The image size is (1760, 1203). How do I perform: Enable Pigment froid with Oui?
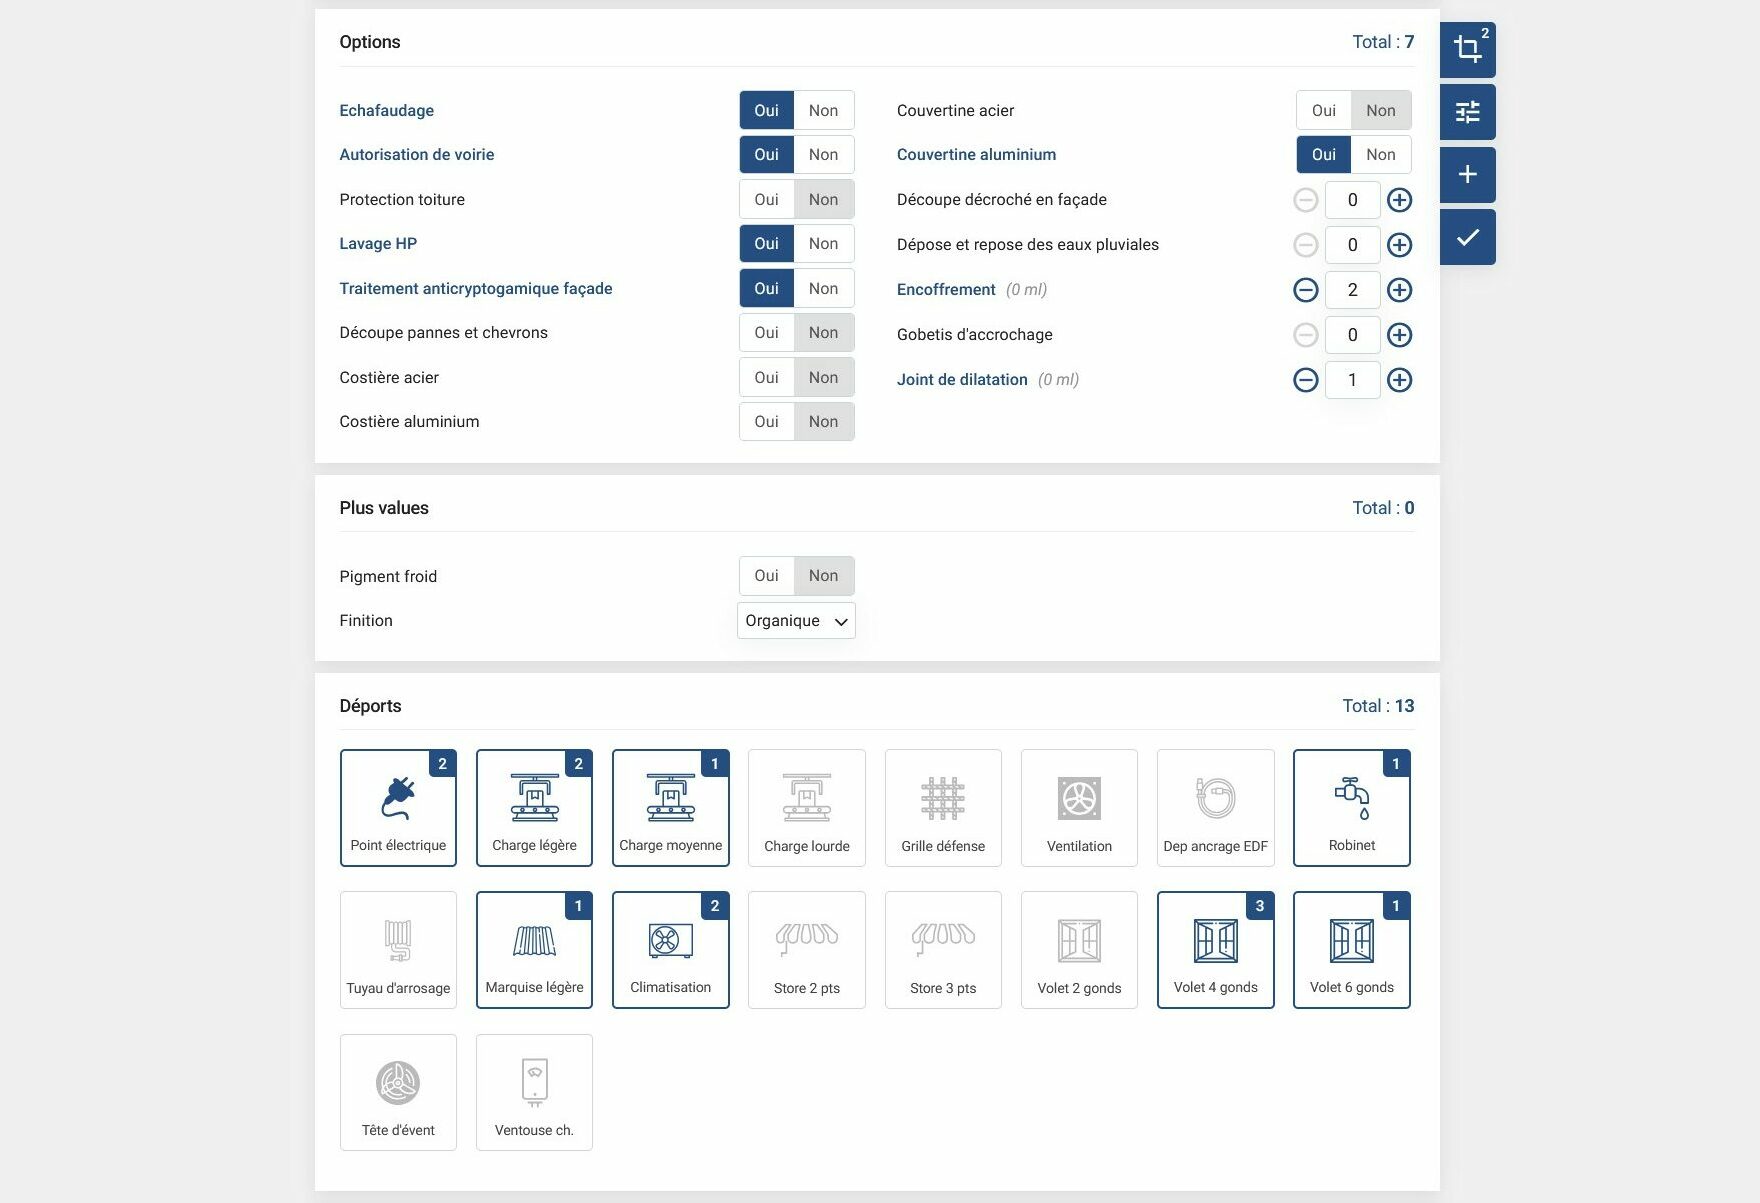click(x=766, y=576)
